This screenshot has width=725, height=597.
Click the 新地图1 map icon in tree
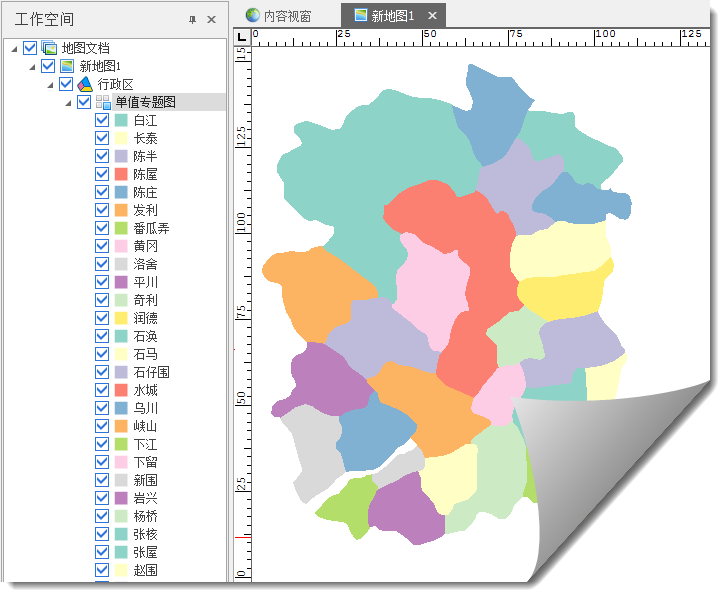pyautogui.click(x=67, y=66)
